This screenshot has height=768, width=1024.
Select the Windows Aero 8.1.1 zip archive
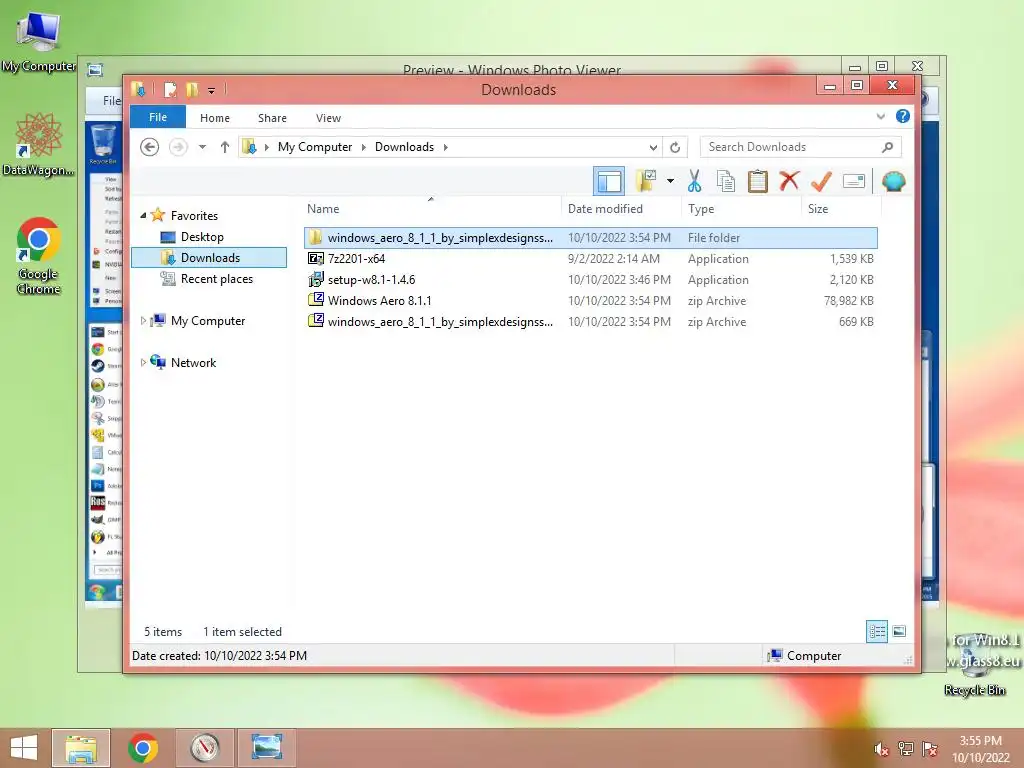[x=590, y=300]
